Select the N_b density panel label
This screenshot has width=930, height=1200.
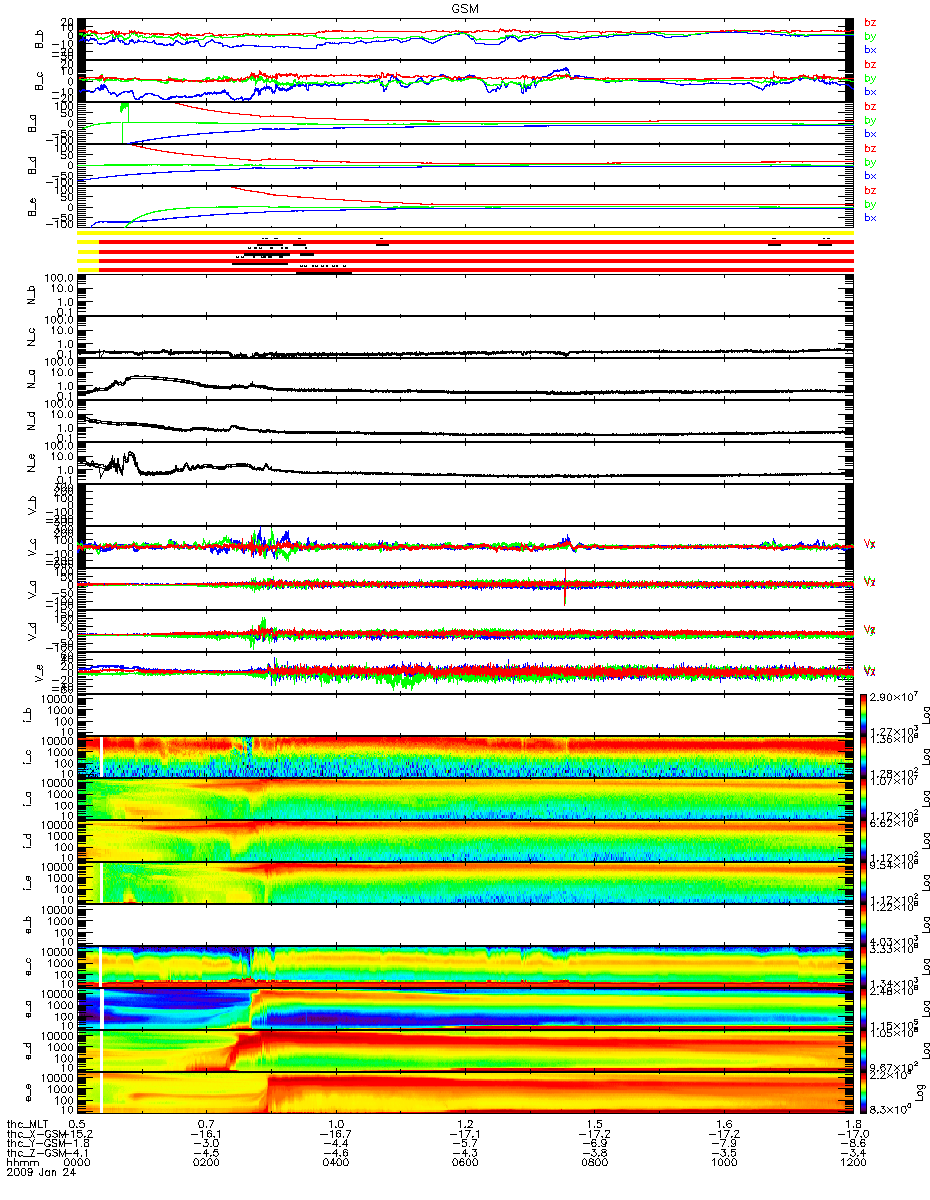(30, 296)
